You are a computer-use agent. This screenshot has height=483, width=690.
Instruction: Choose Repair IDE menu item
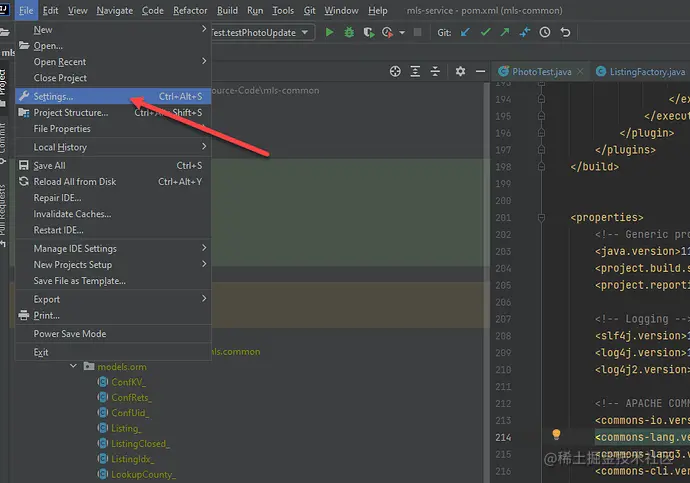coord(114,198)
